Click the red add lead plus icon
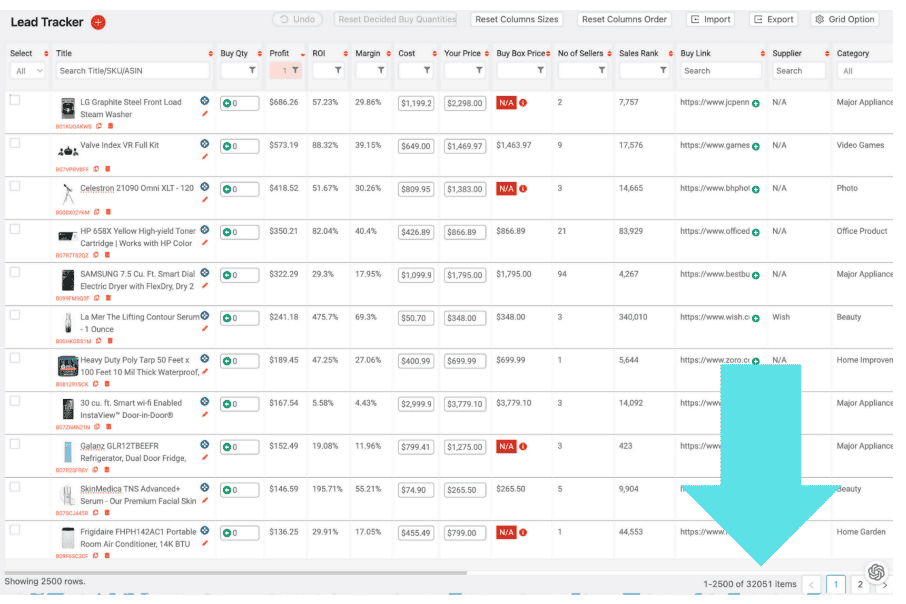The width and height of the screenshot is (906, 604). pyautogui.click(x=98, y=22)
